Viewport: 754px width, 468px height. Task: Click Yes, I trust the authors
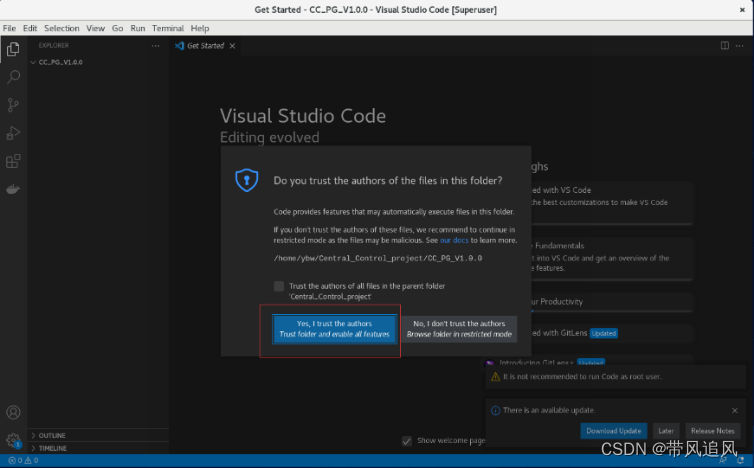(x=334, y=329)
